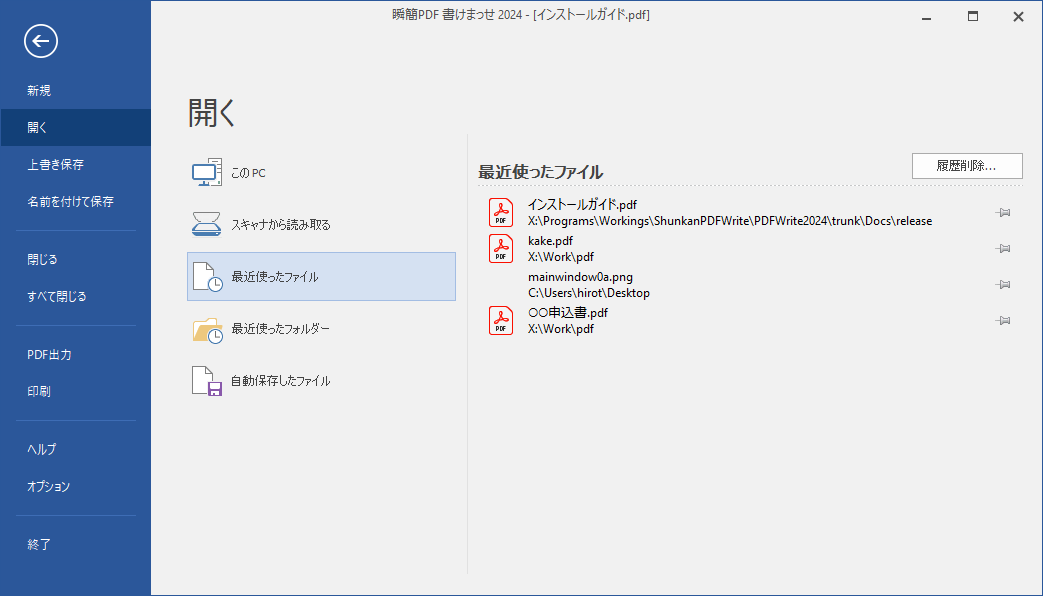Image resolution: width=1043 pixels, height=596 pixels.
Task: Click the このPC computer icon
Action: tap(207, 173)
